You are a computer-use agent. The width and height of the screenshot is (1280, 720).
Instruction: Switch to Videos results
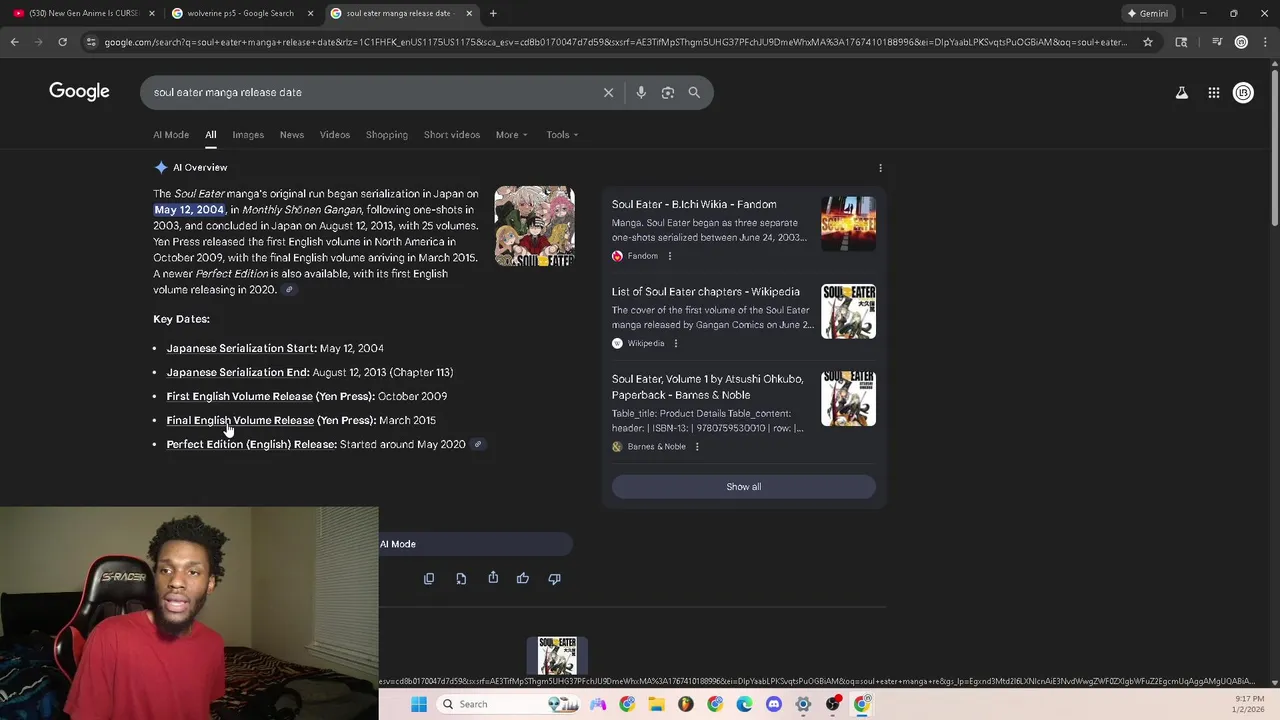[x=335, y=135]
